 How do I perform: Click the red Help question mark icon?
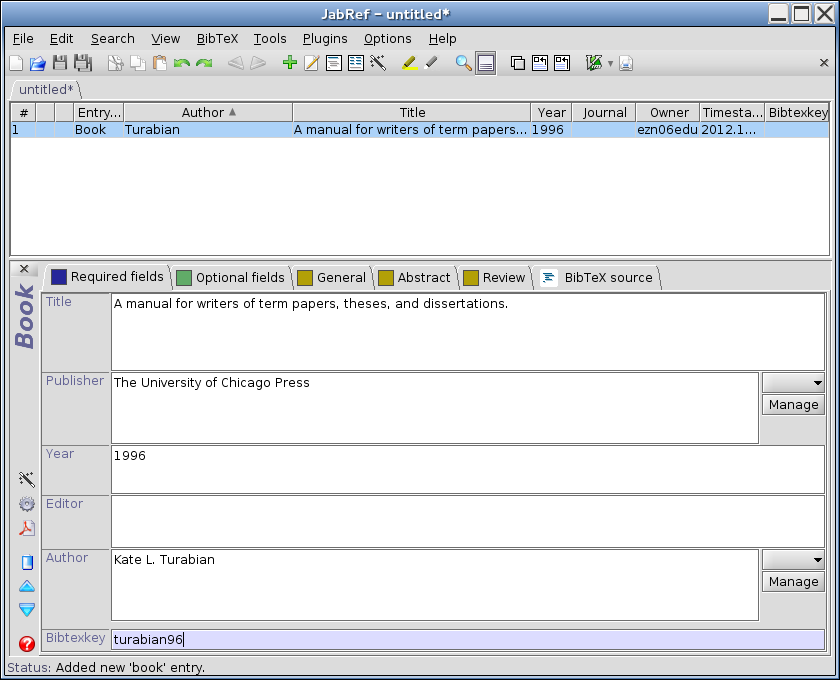pyautogui.click(x=27, y=645)
